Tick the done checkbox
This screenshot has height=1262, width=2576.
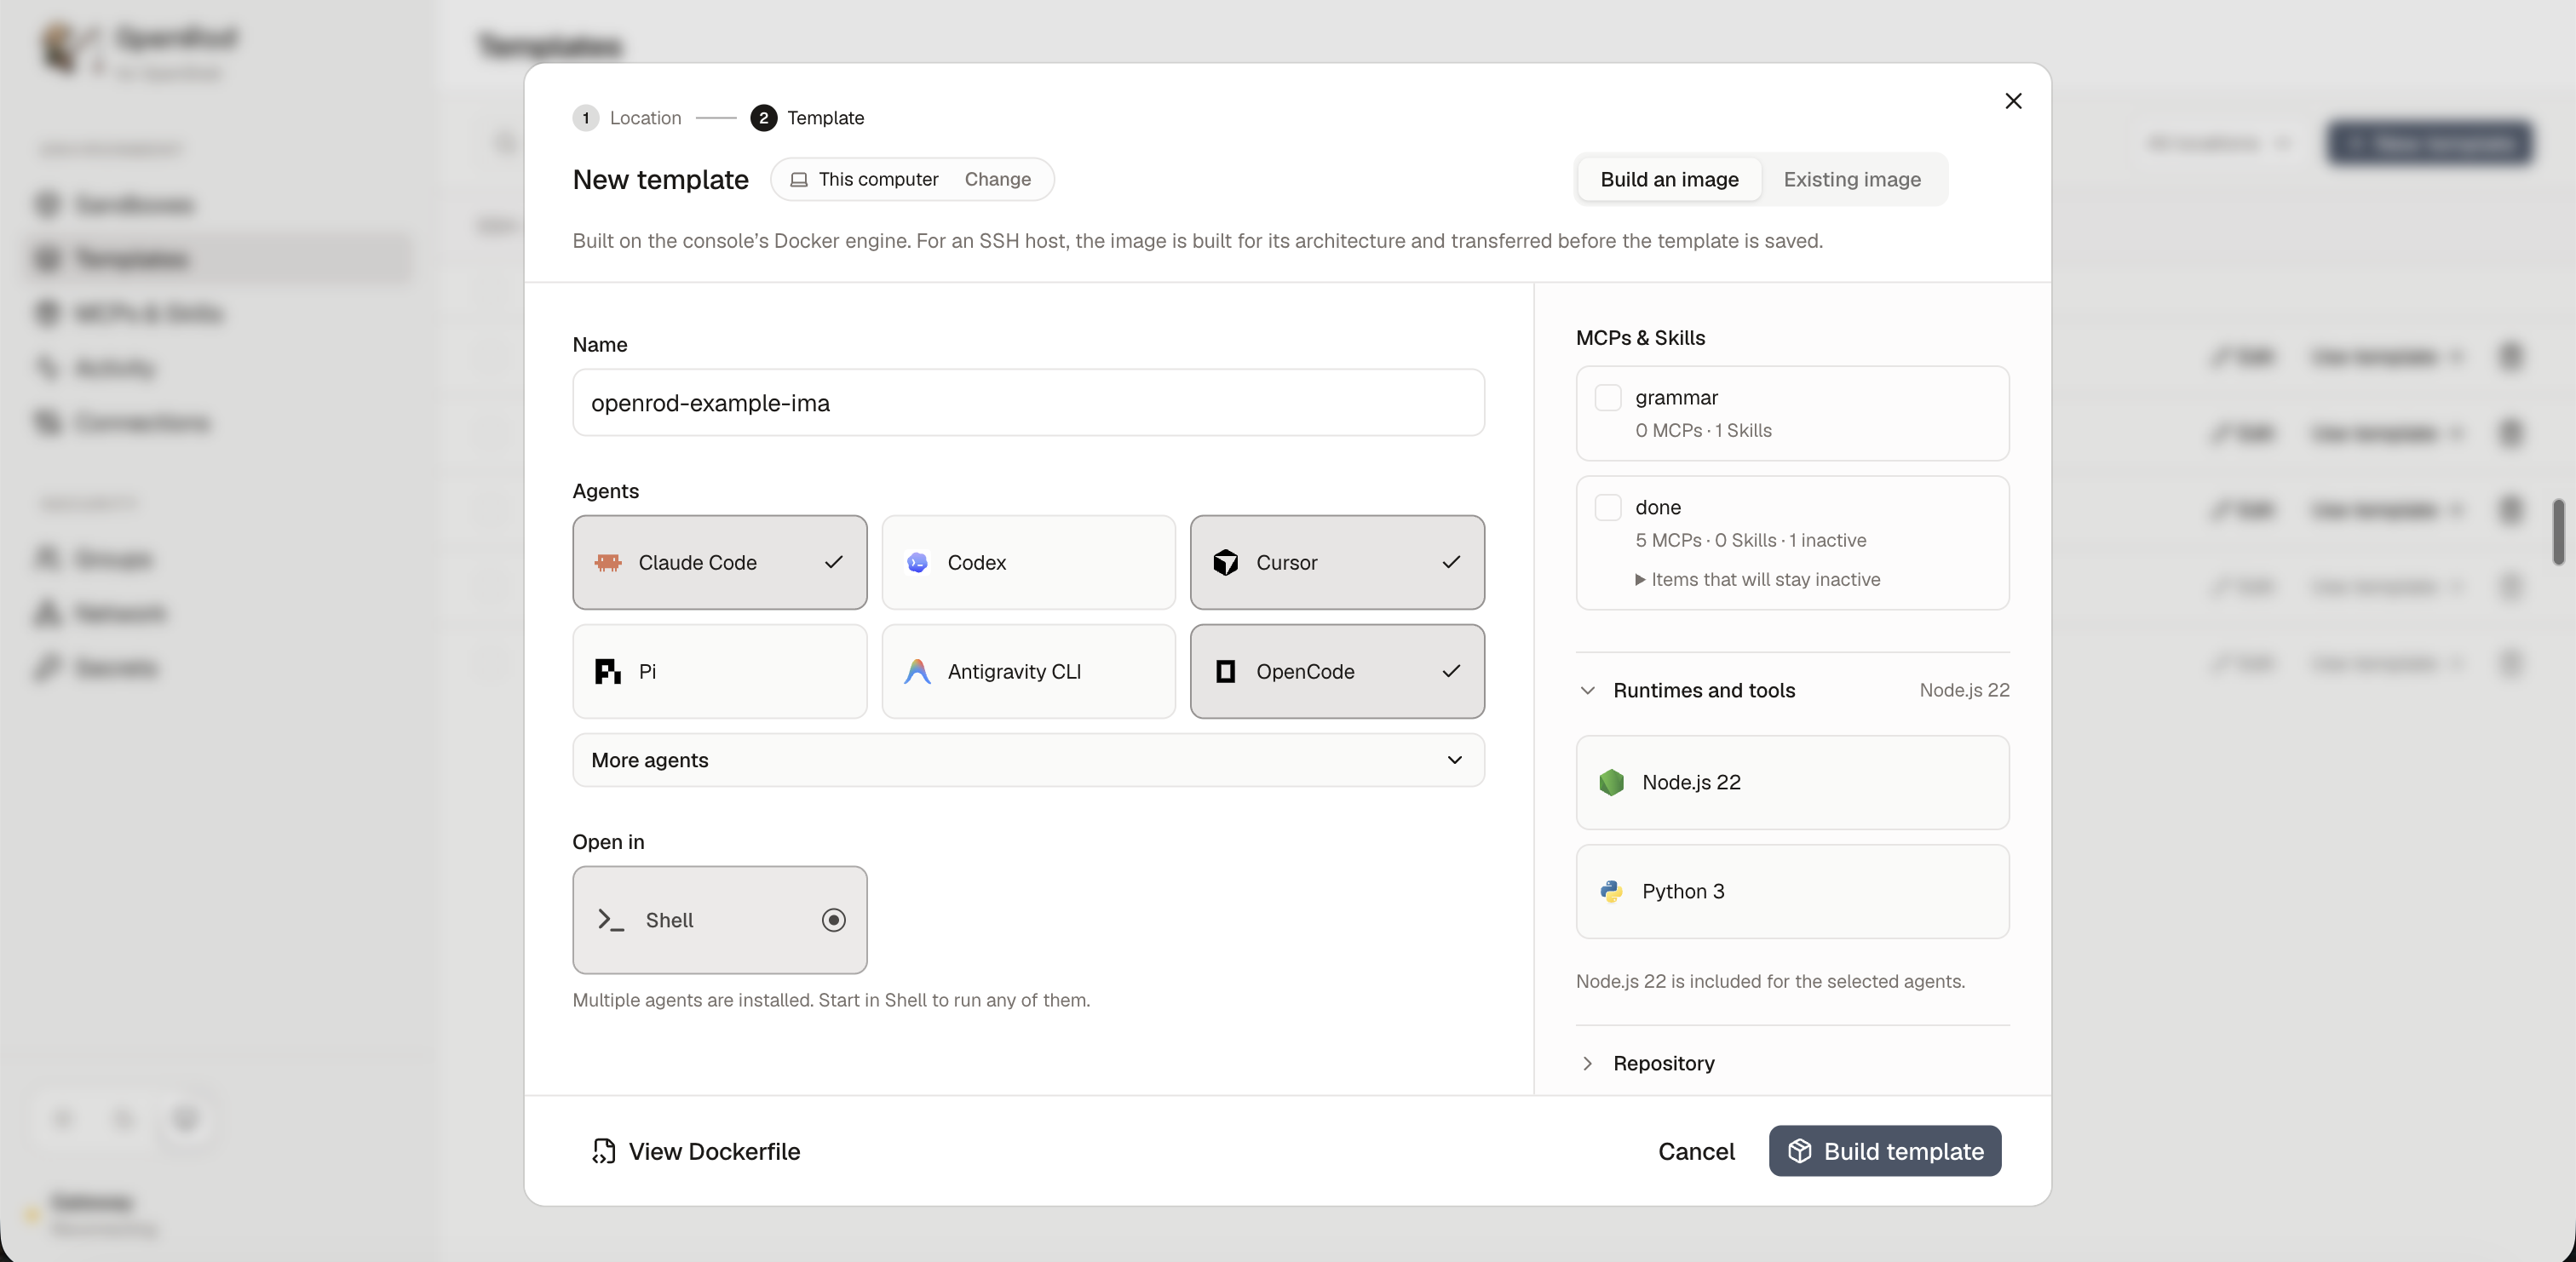coord(1607,508)
